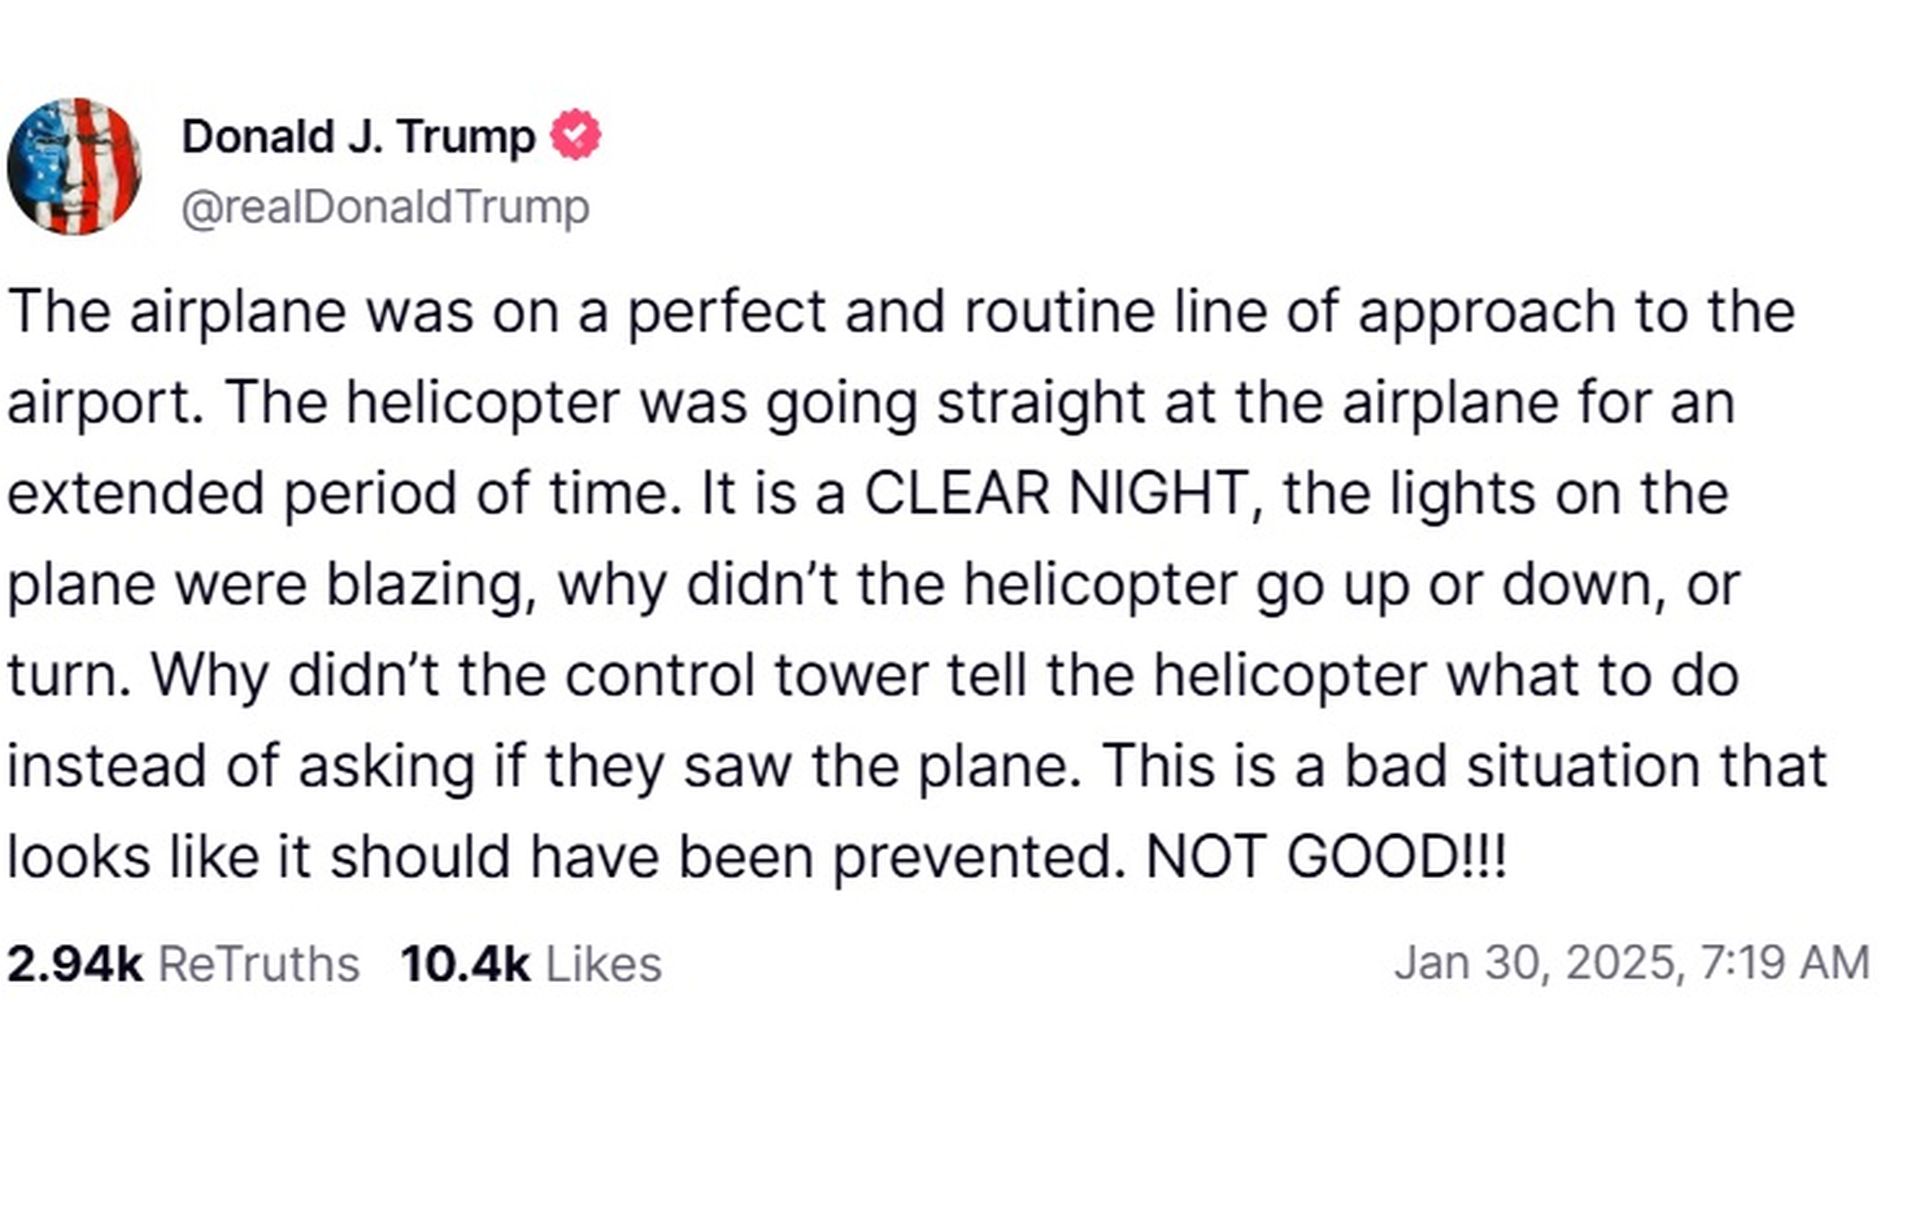Click the NOT GOOD!!! closing text
Image resolution: width=1920 pixels, height=1222 pixels.
[1326, 857]
